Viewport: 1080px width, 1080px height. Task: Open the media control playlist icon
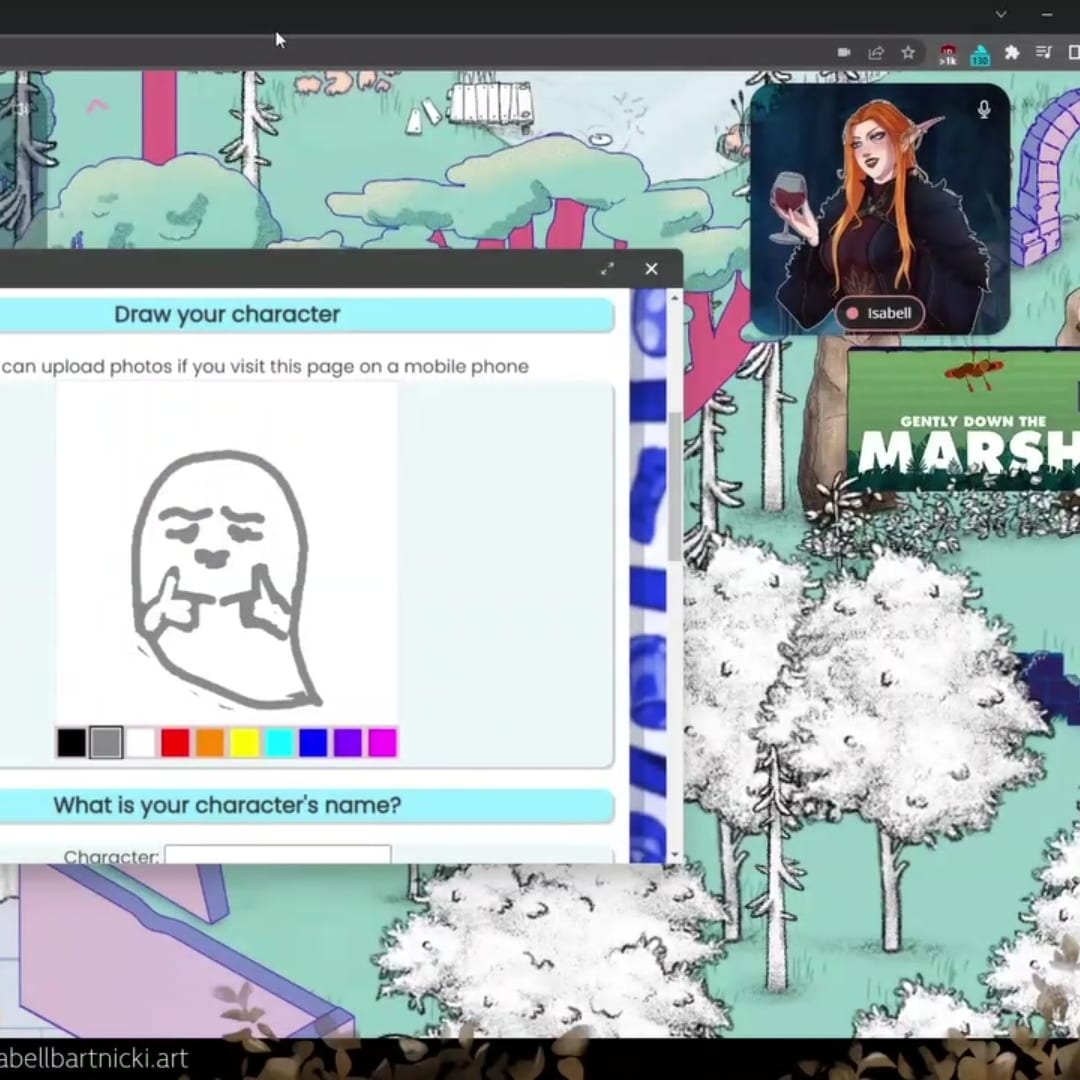tap(1043, 52)
